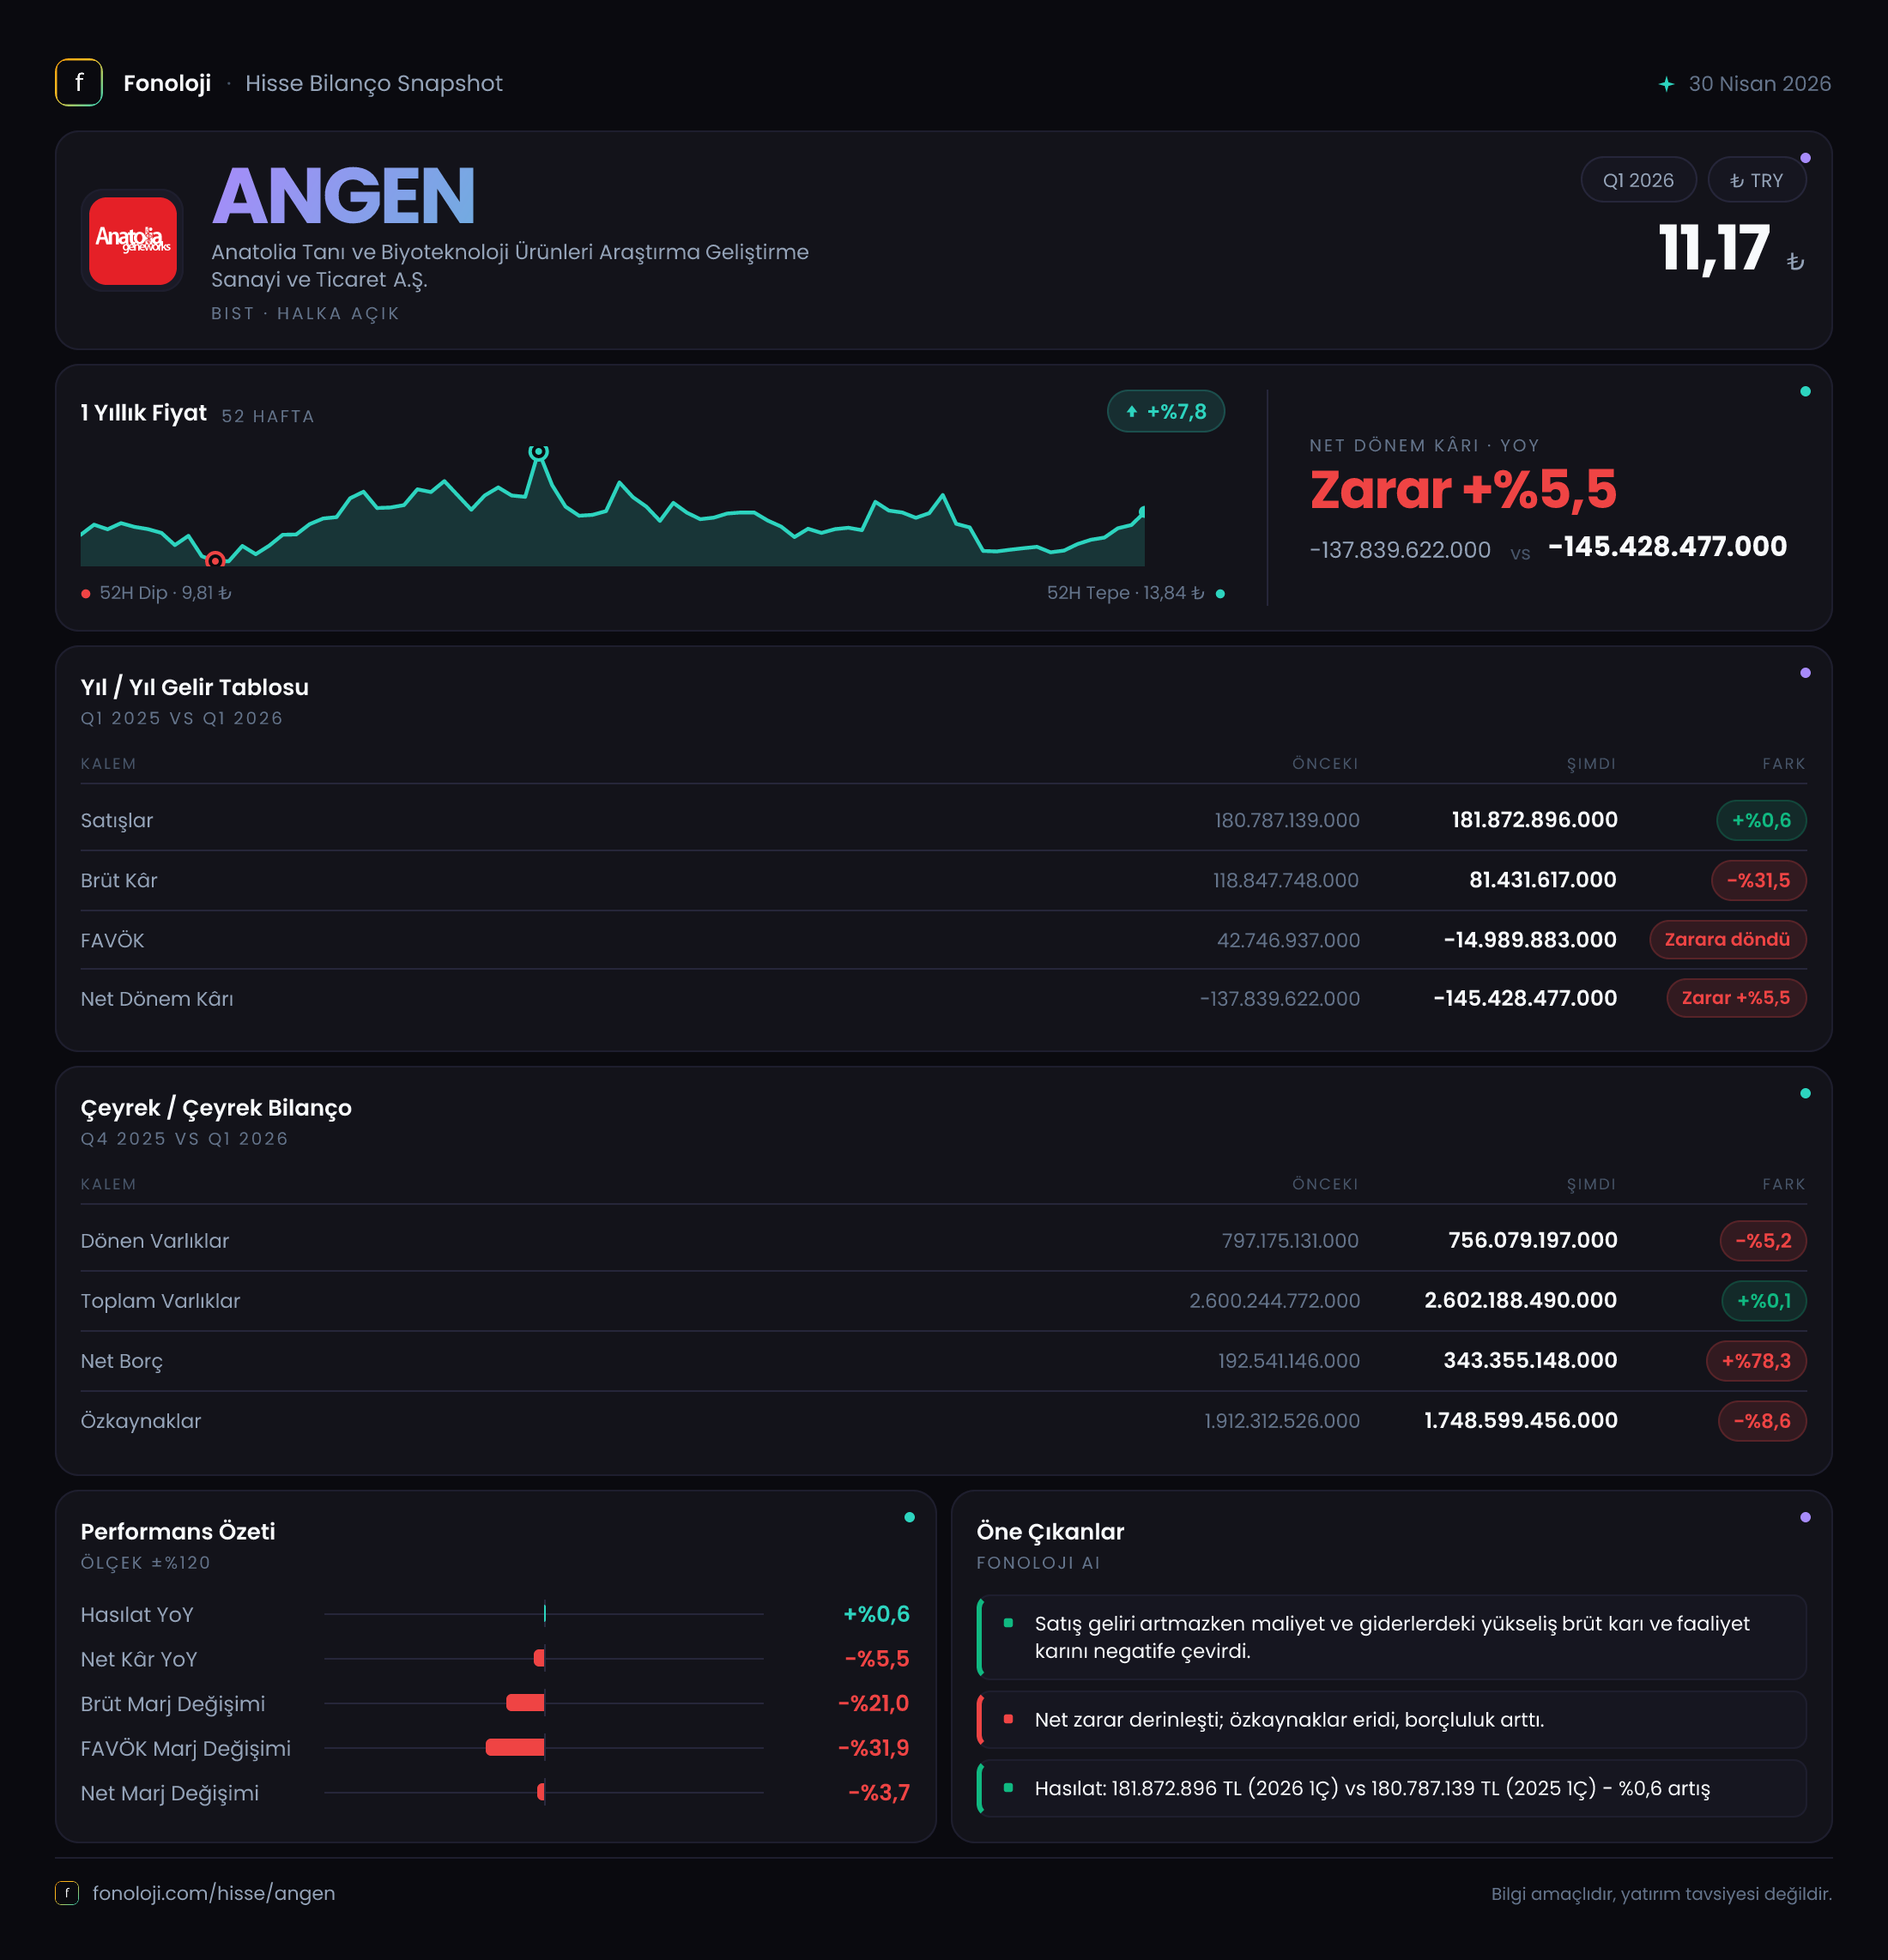The image size is (1888, 1960).
Task: Click the small Fonoloji icon in footer
Action: point(67,1893)
